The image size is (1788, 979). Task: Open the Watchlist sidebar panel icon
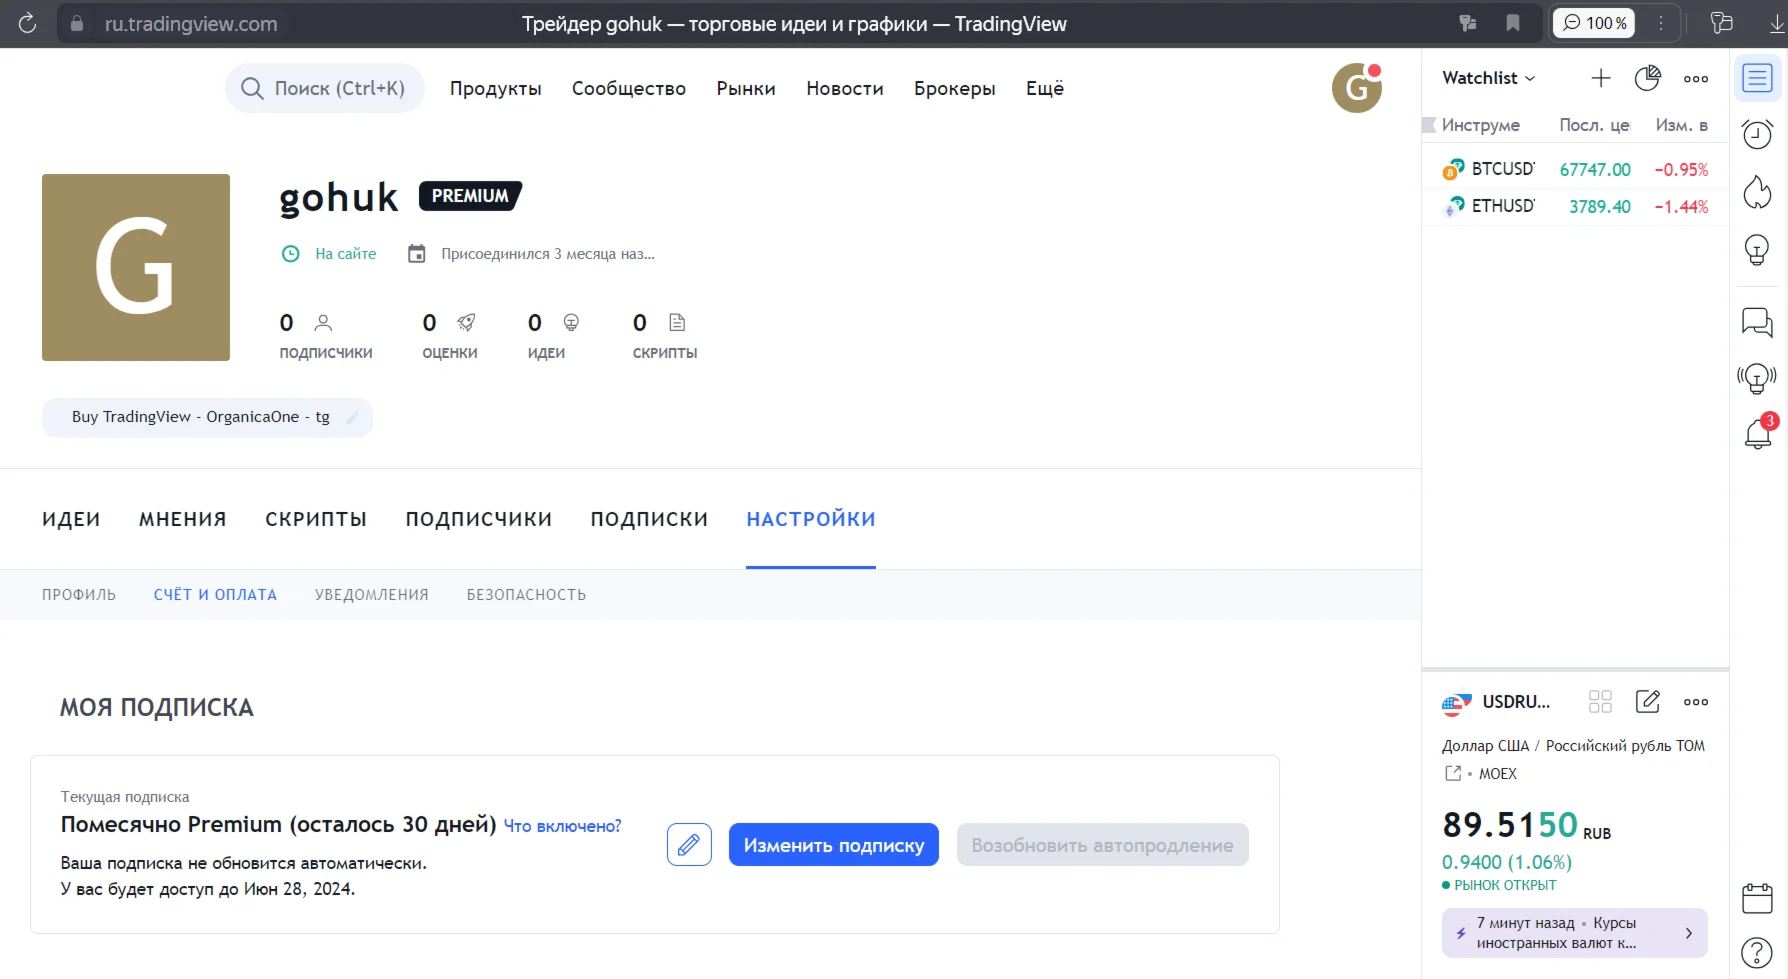[x=1757, y=78]
